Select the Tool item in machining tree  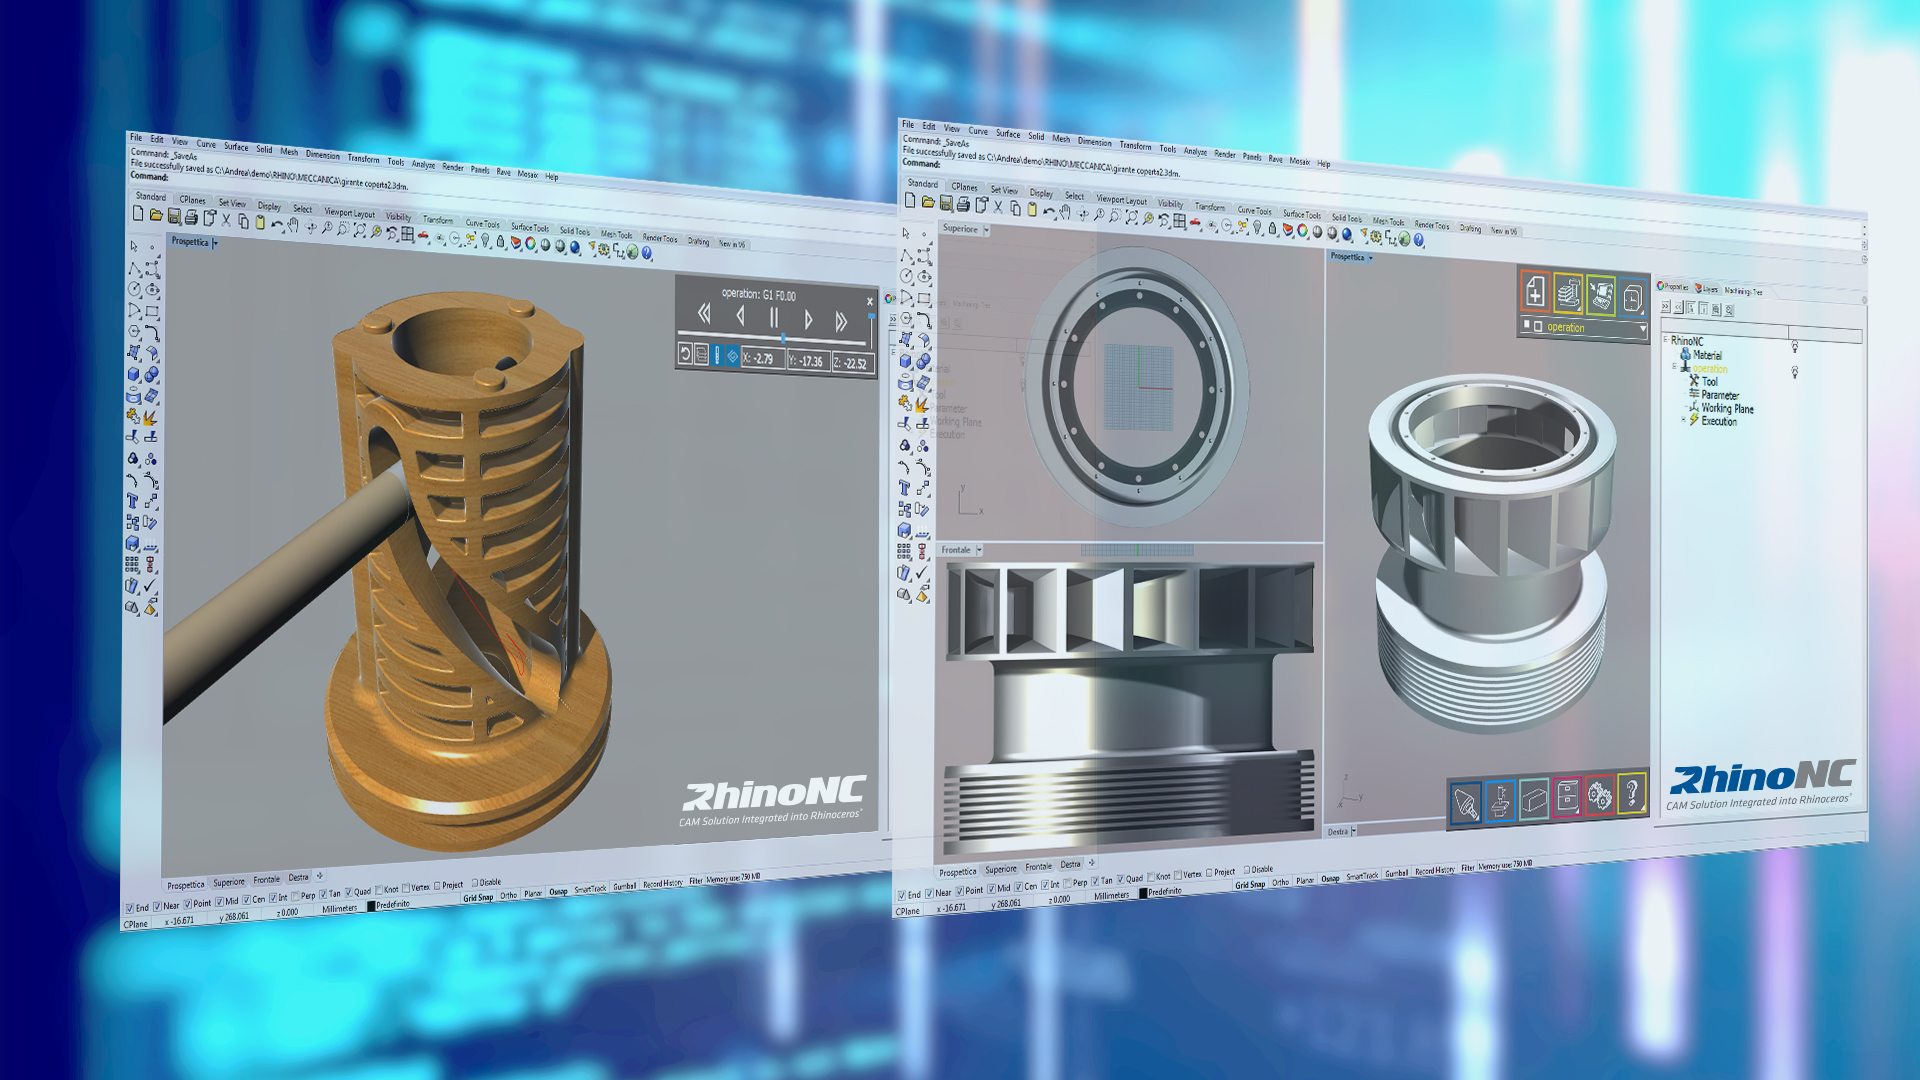pos(1709,381)
